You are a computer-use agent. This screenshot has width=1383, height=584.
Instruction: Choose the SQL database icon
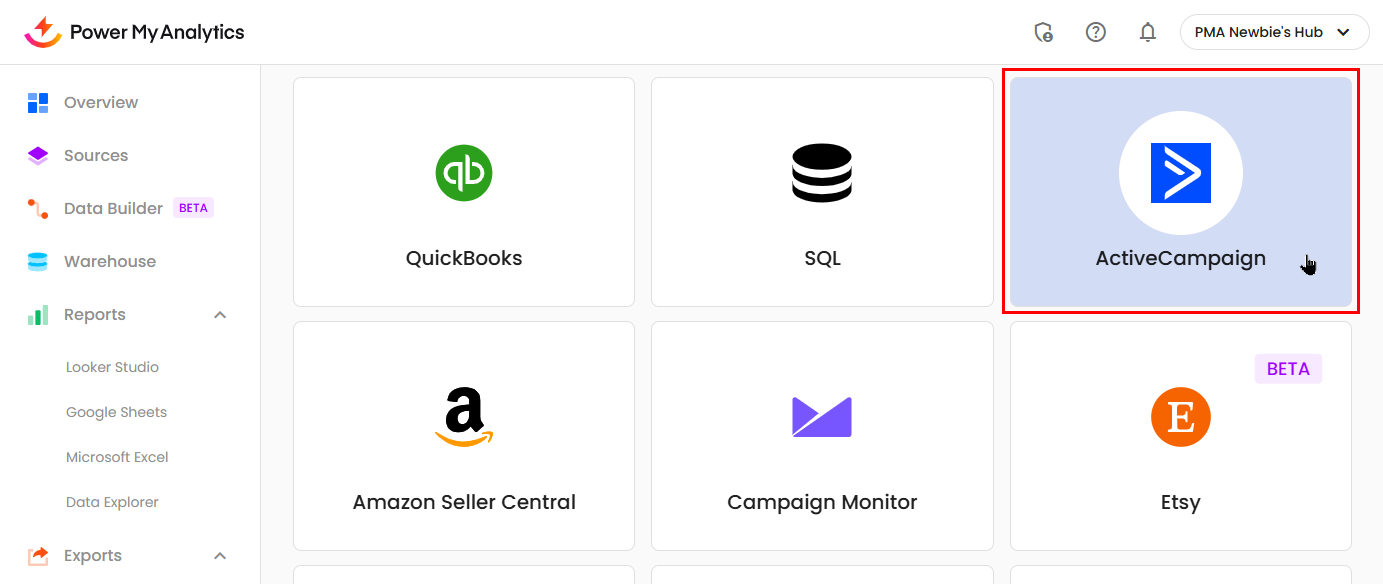pyautogui.click(x=822, y=173)
